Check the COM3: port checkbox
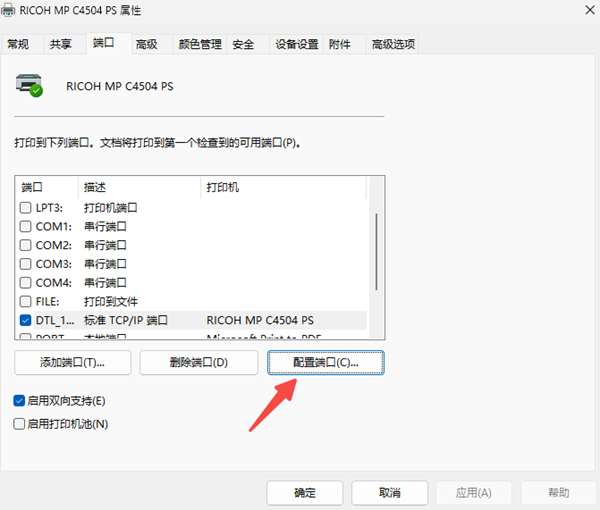Screen dimensions: 600x510 click(25, 264)
